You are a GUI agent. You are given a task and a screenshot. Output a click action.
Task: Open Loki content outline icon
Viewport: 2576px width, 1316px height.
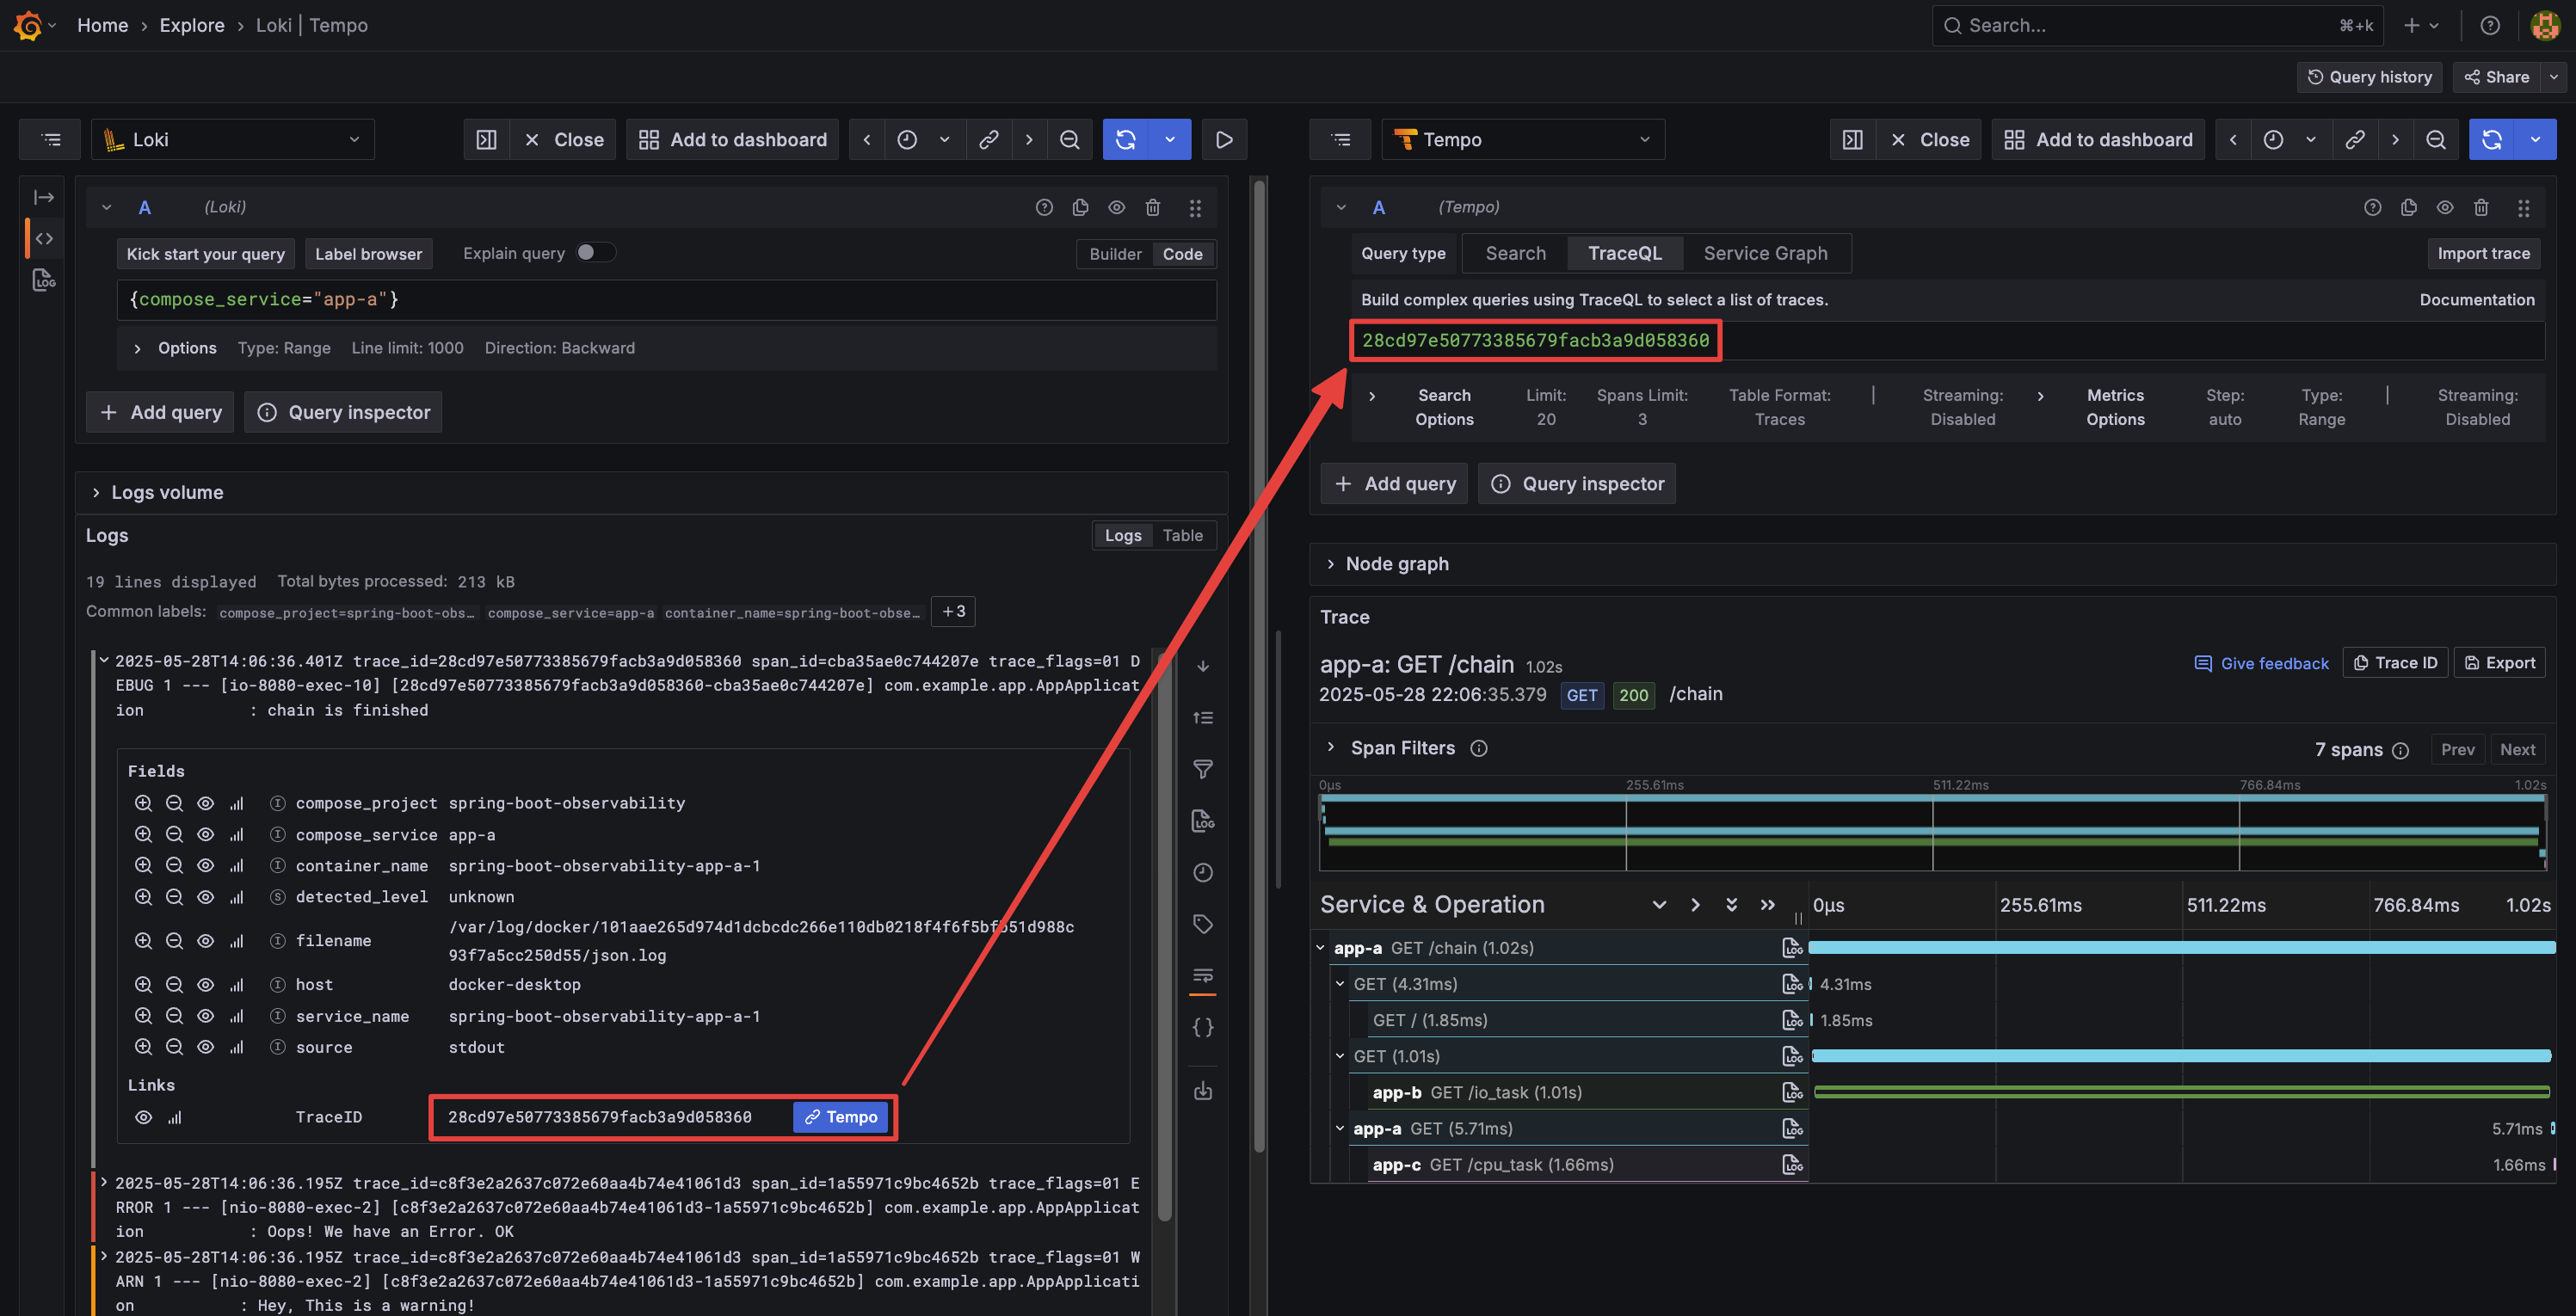tap(50, 140)
